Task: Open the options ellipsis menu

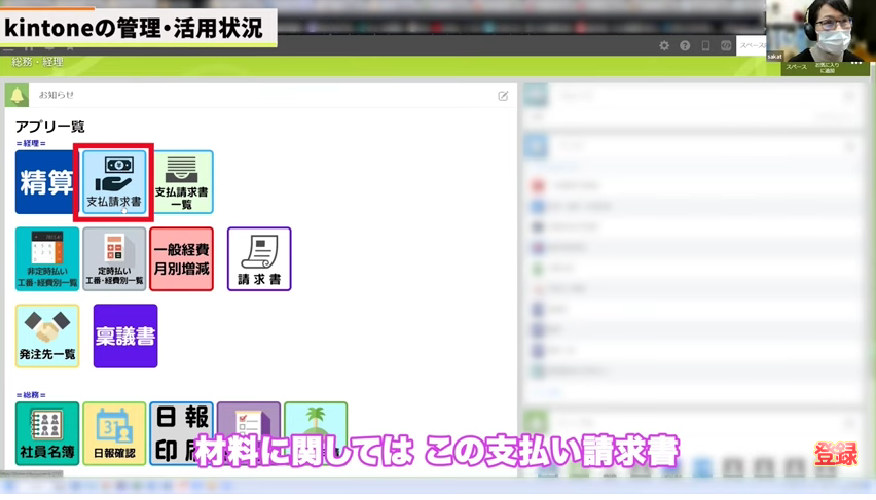Action: pos(856,64)
